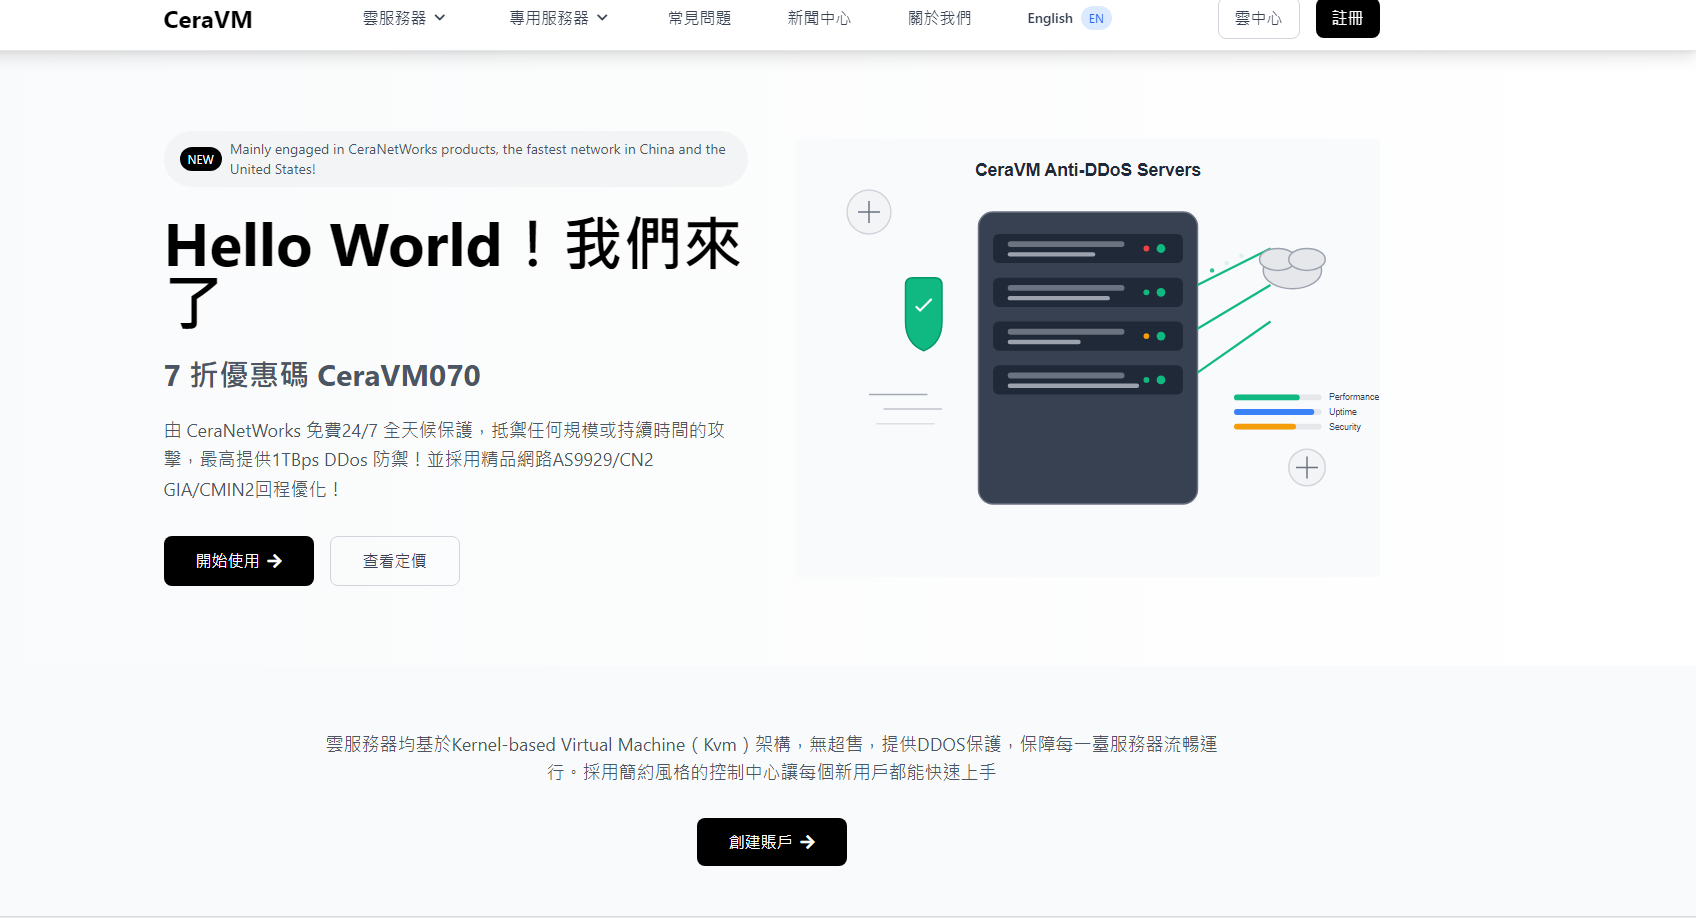The height and width of the screenshot is (918, 1696).
Task: Open the 常見問題 page
Action: (700, 18)
